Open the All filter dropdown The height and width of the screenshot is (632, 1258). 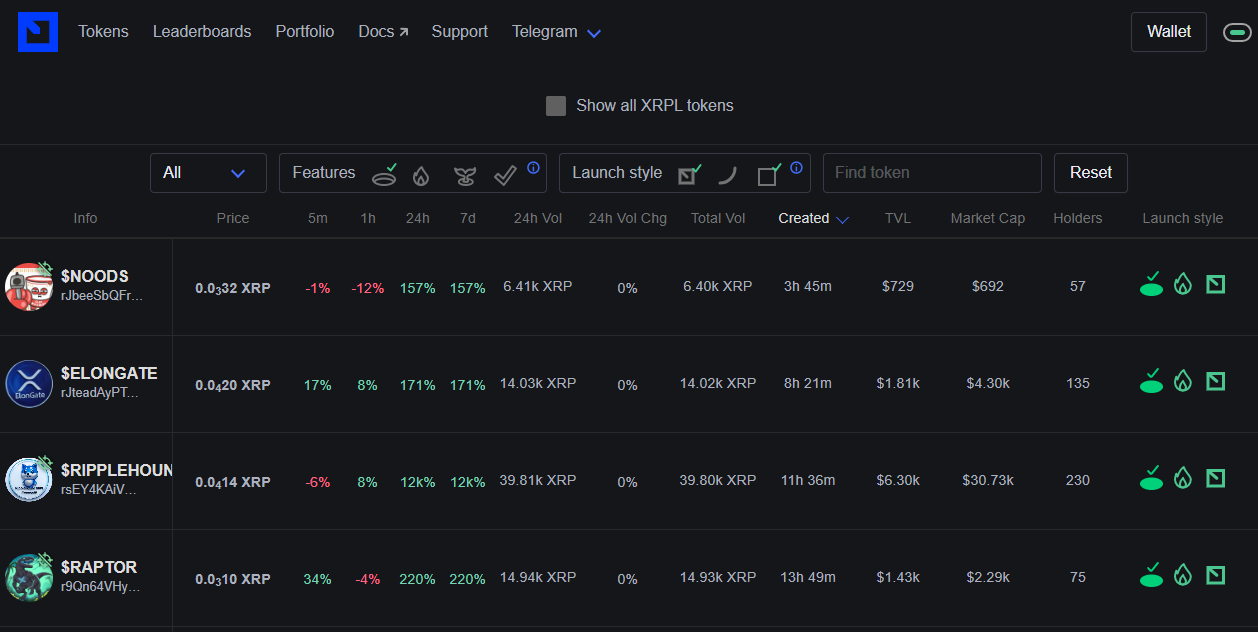[208, 173]
